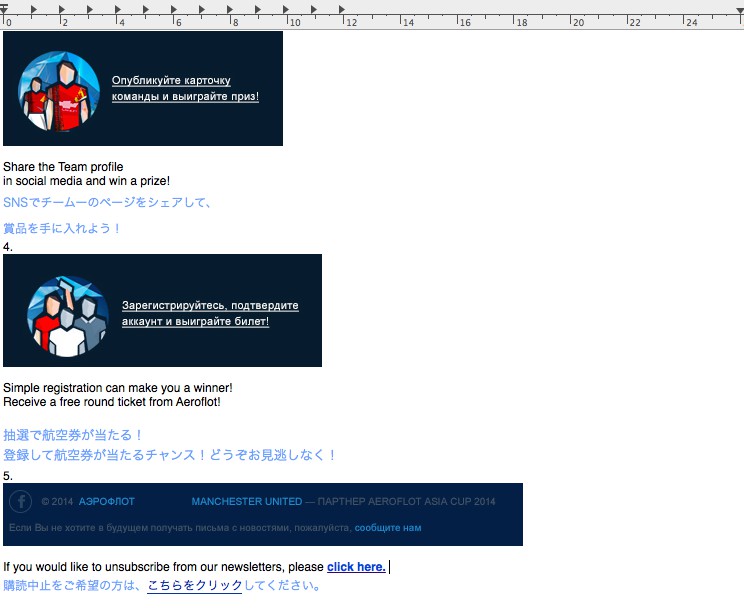This screenshot has height=608, width=744.
Task: Click the tab stop marker at ruler 2
Action: (62, 9)
